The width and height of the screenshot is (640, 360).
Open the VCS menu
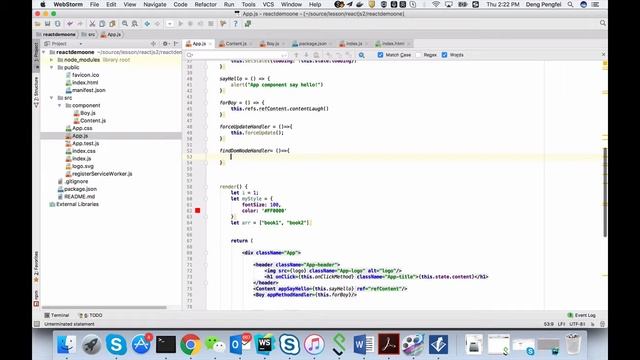[268, 4]
